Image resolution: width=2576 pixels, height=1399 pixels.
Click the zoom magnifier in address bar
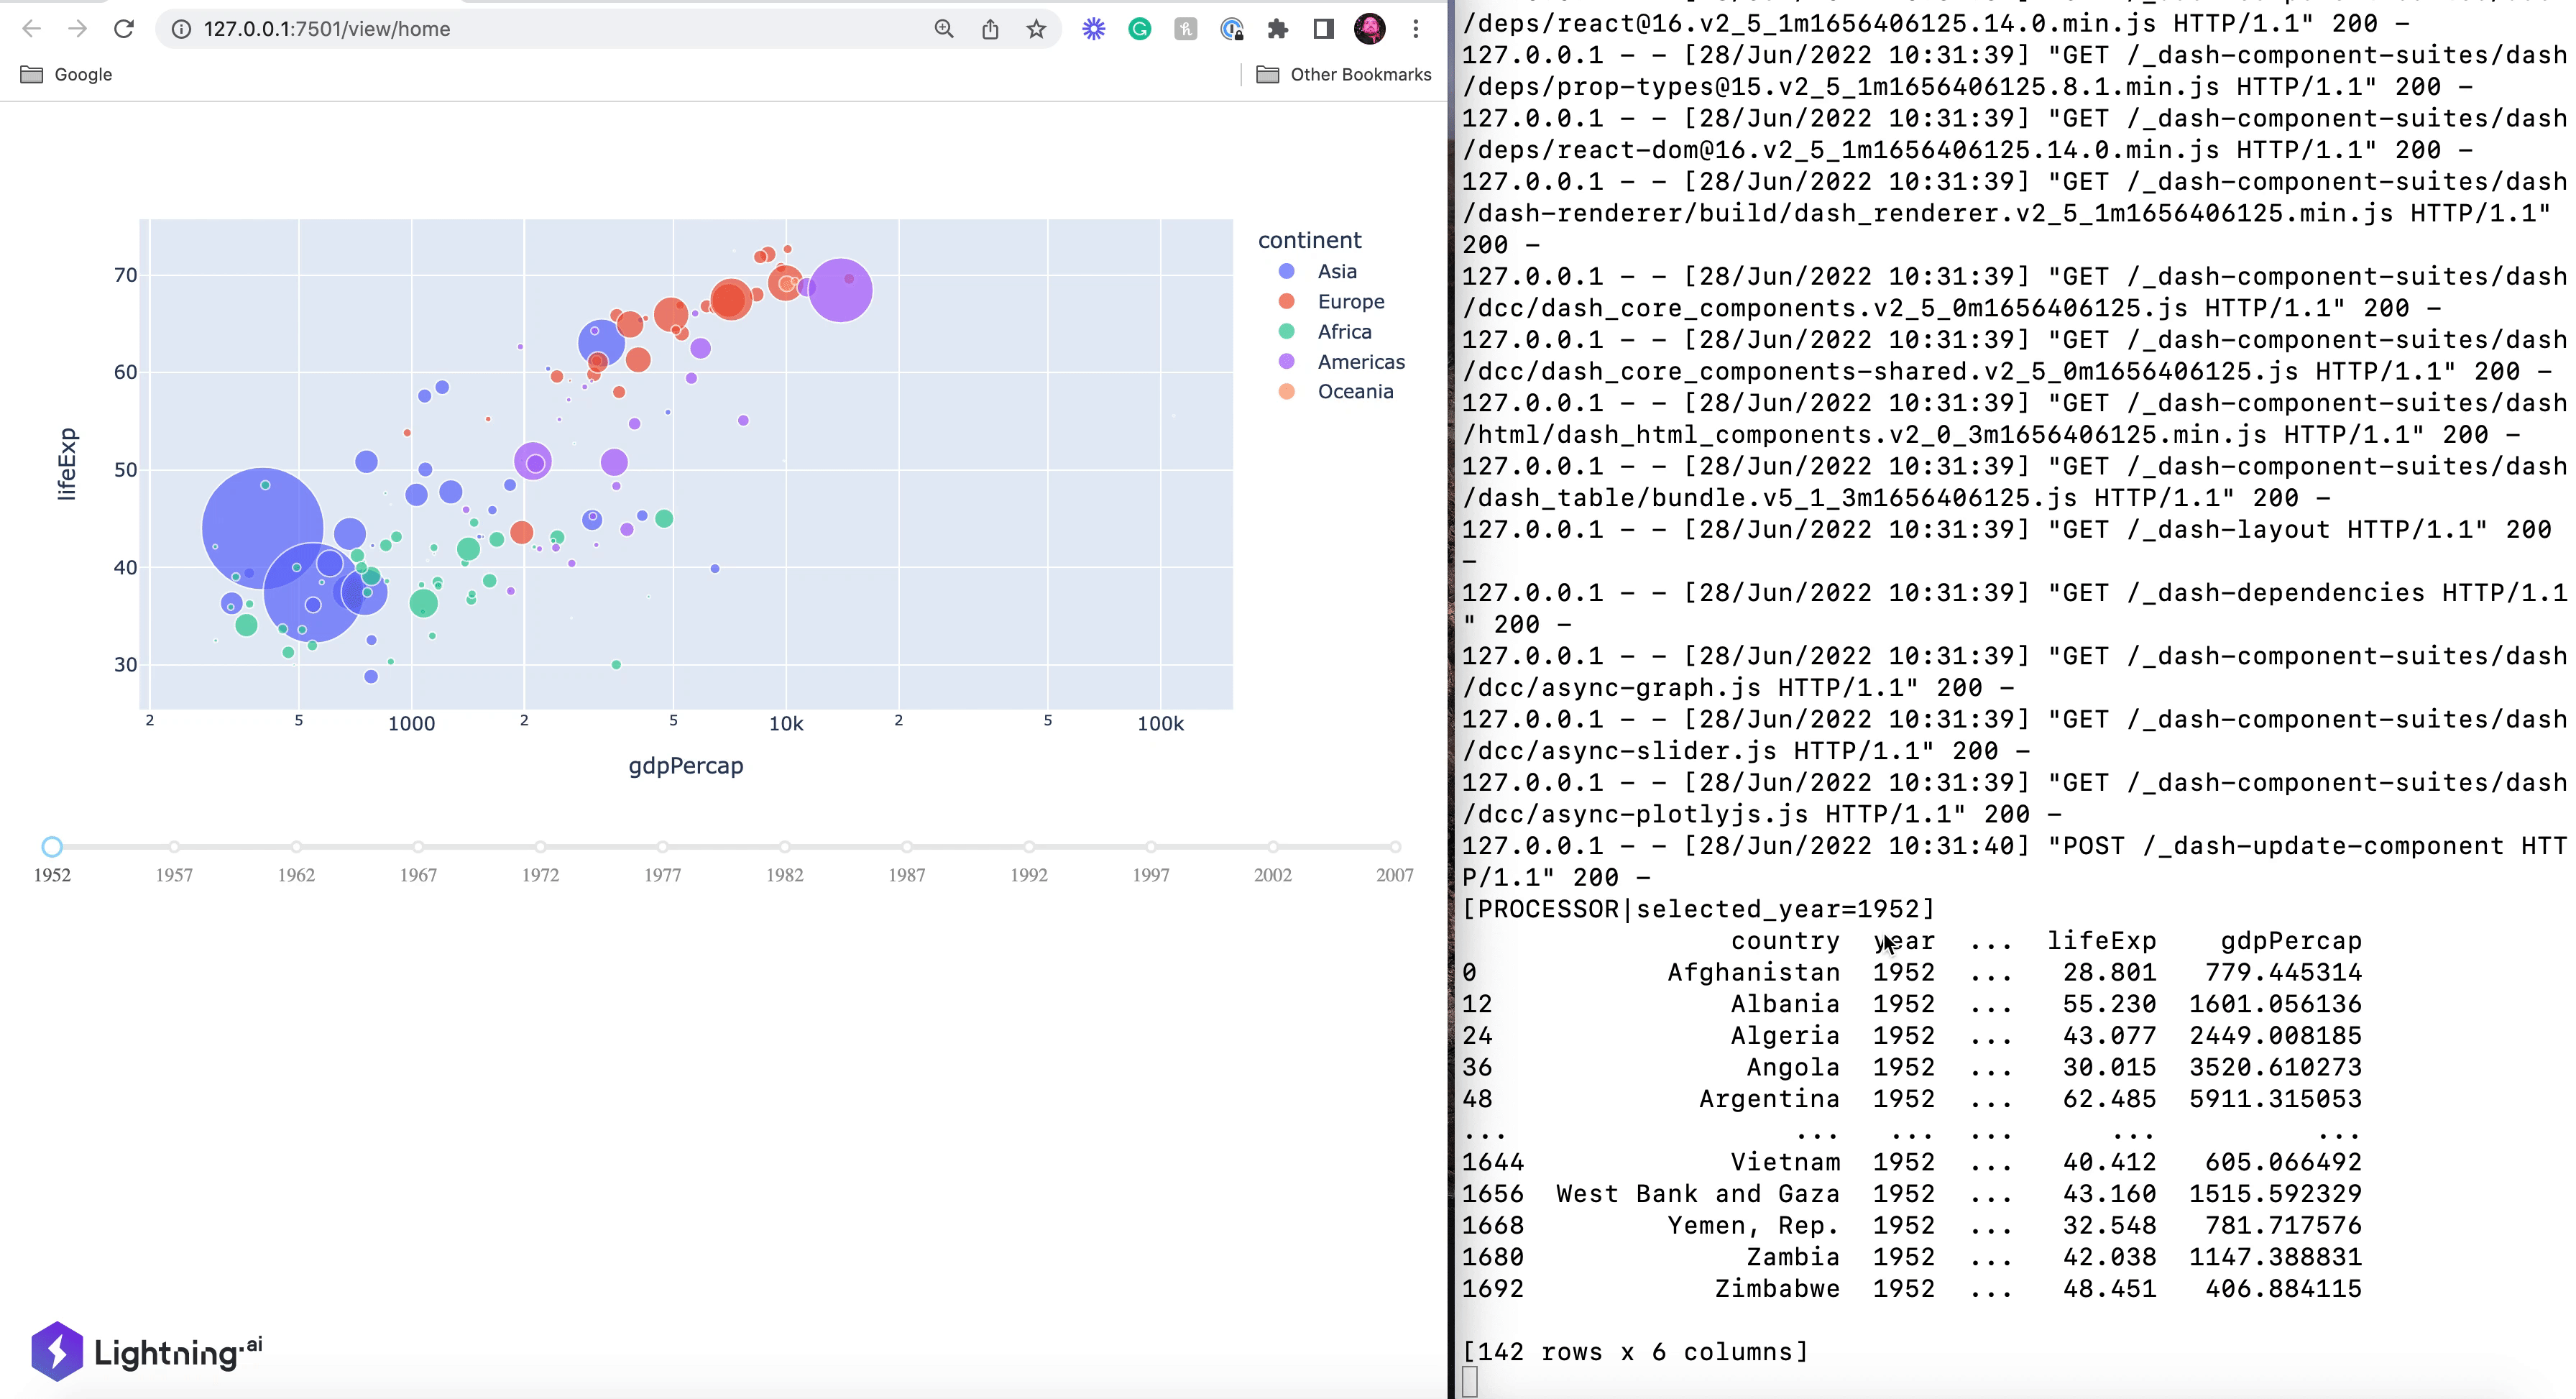coord(943,29)
